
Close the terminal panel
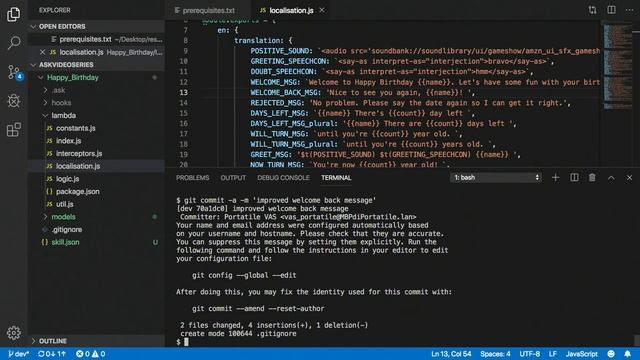click(629, 178)
